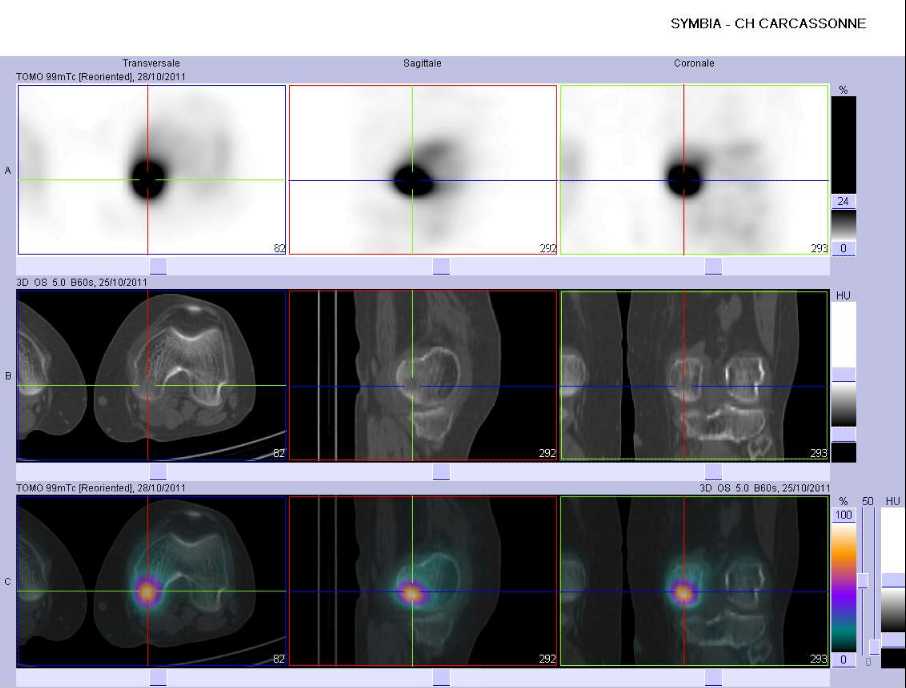
Task: Select the CT coronale view in row B
Action: coord(695,375)
